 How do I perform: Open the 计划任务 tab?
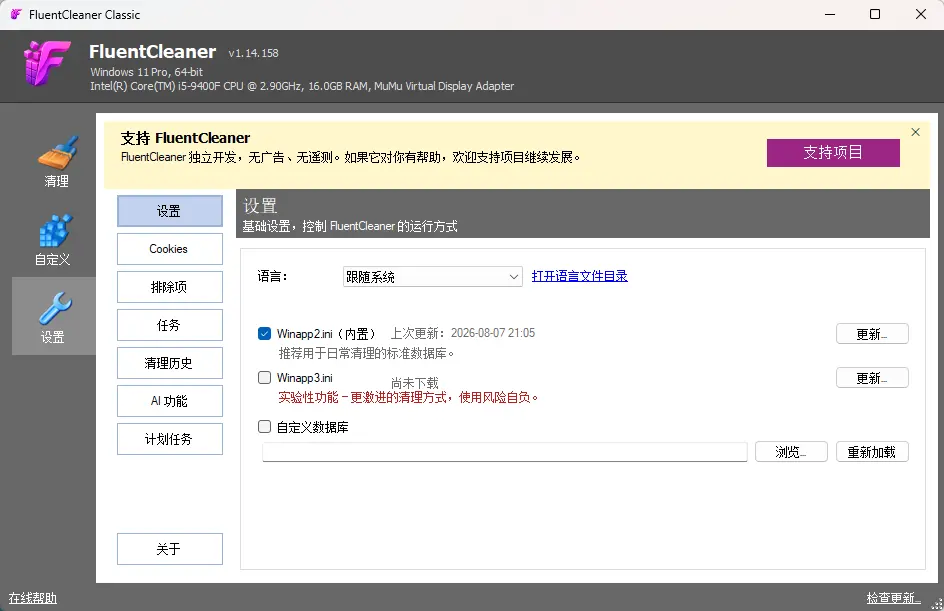(170, 439)
